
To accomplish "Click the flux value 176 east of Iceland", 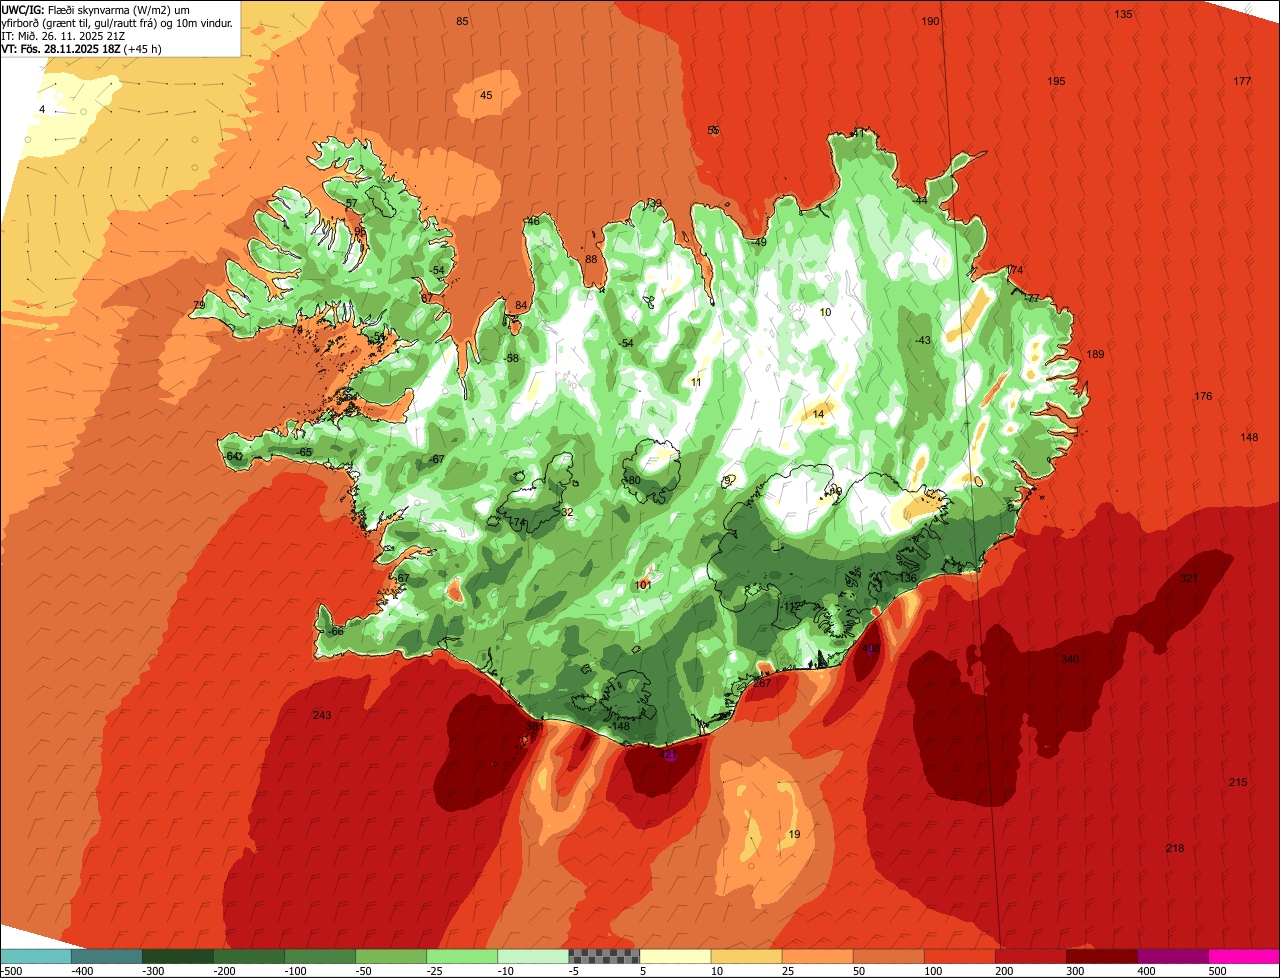I will click(x=1203, y=396).
